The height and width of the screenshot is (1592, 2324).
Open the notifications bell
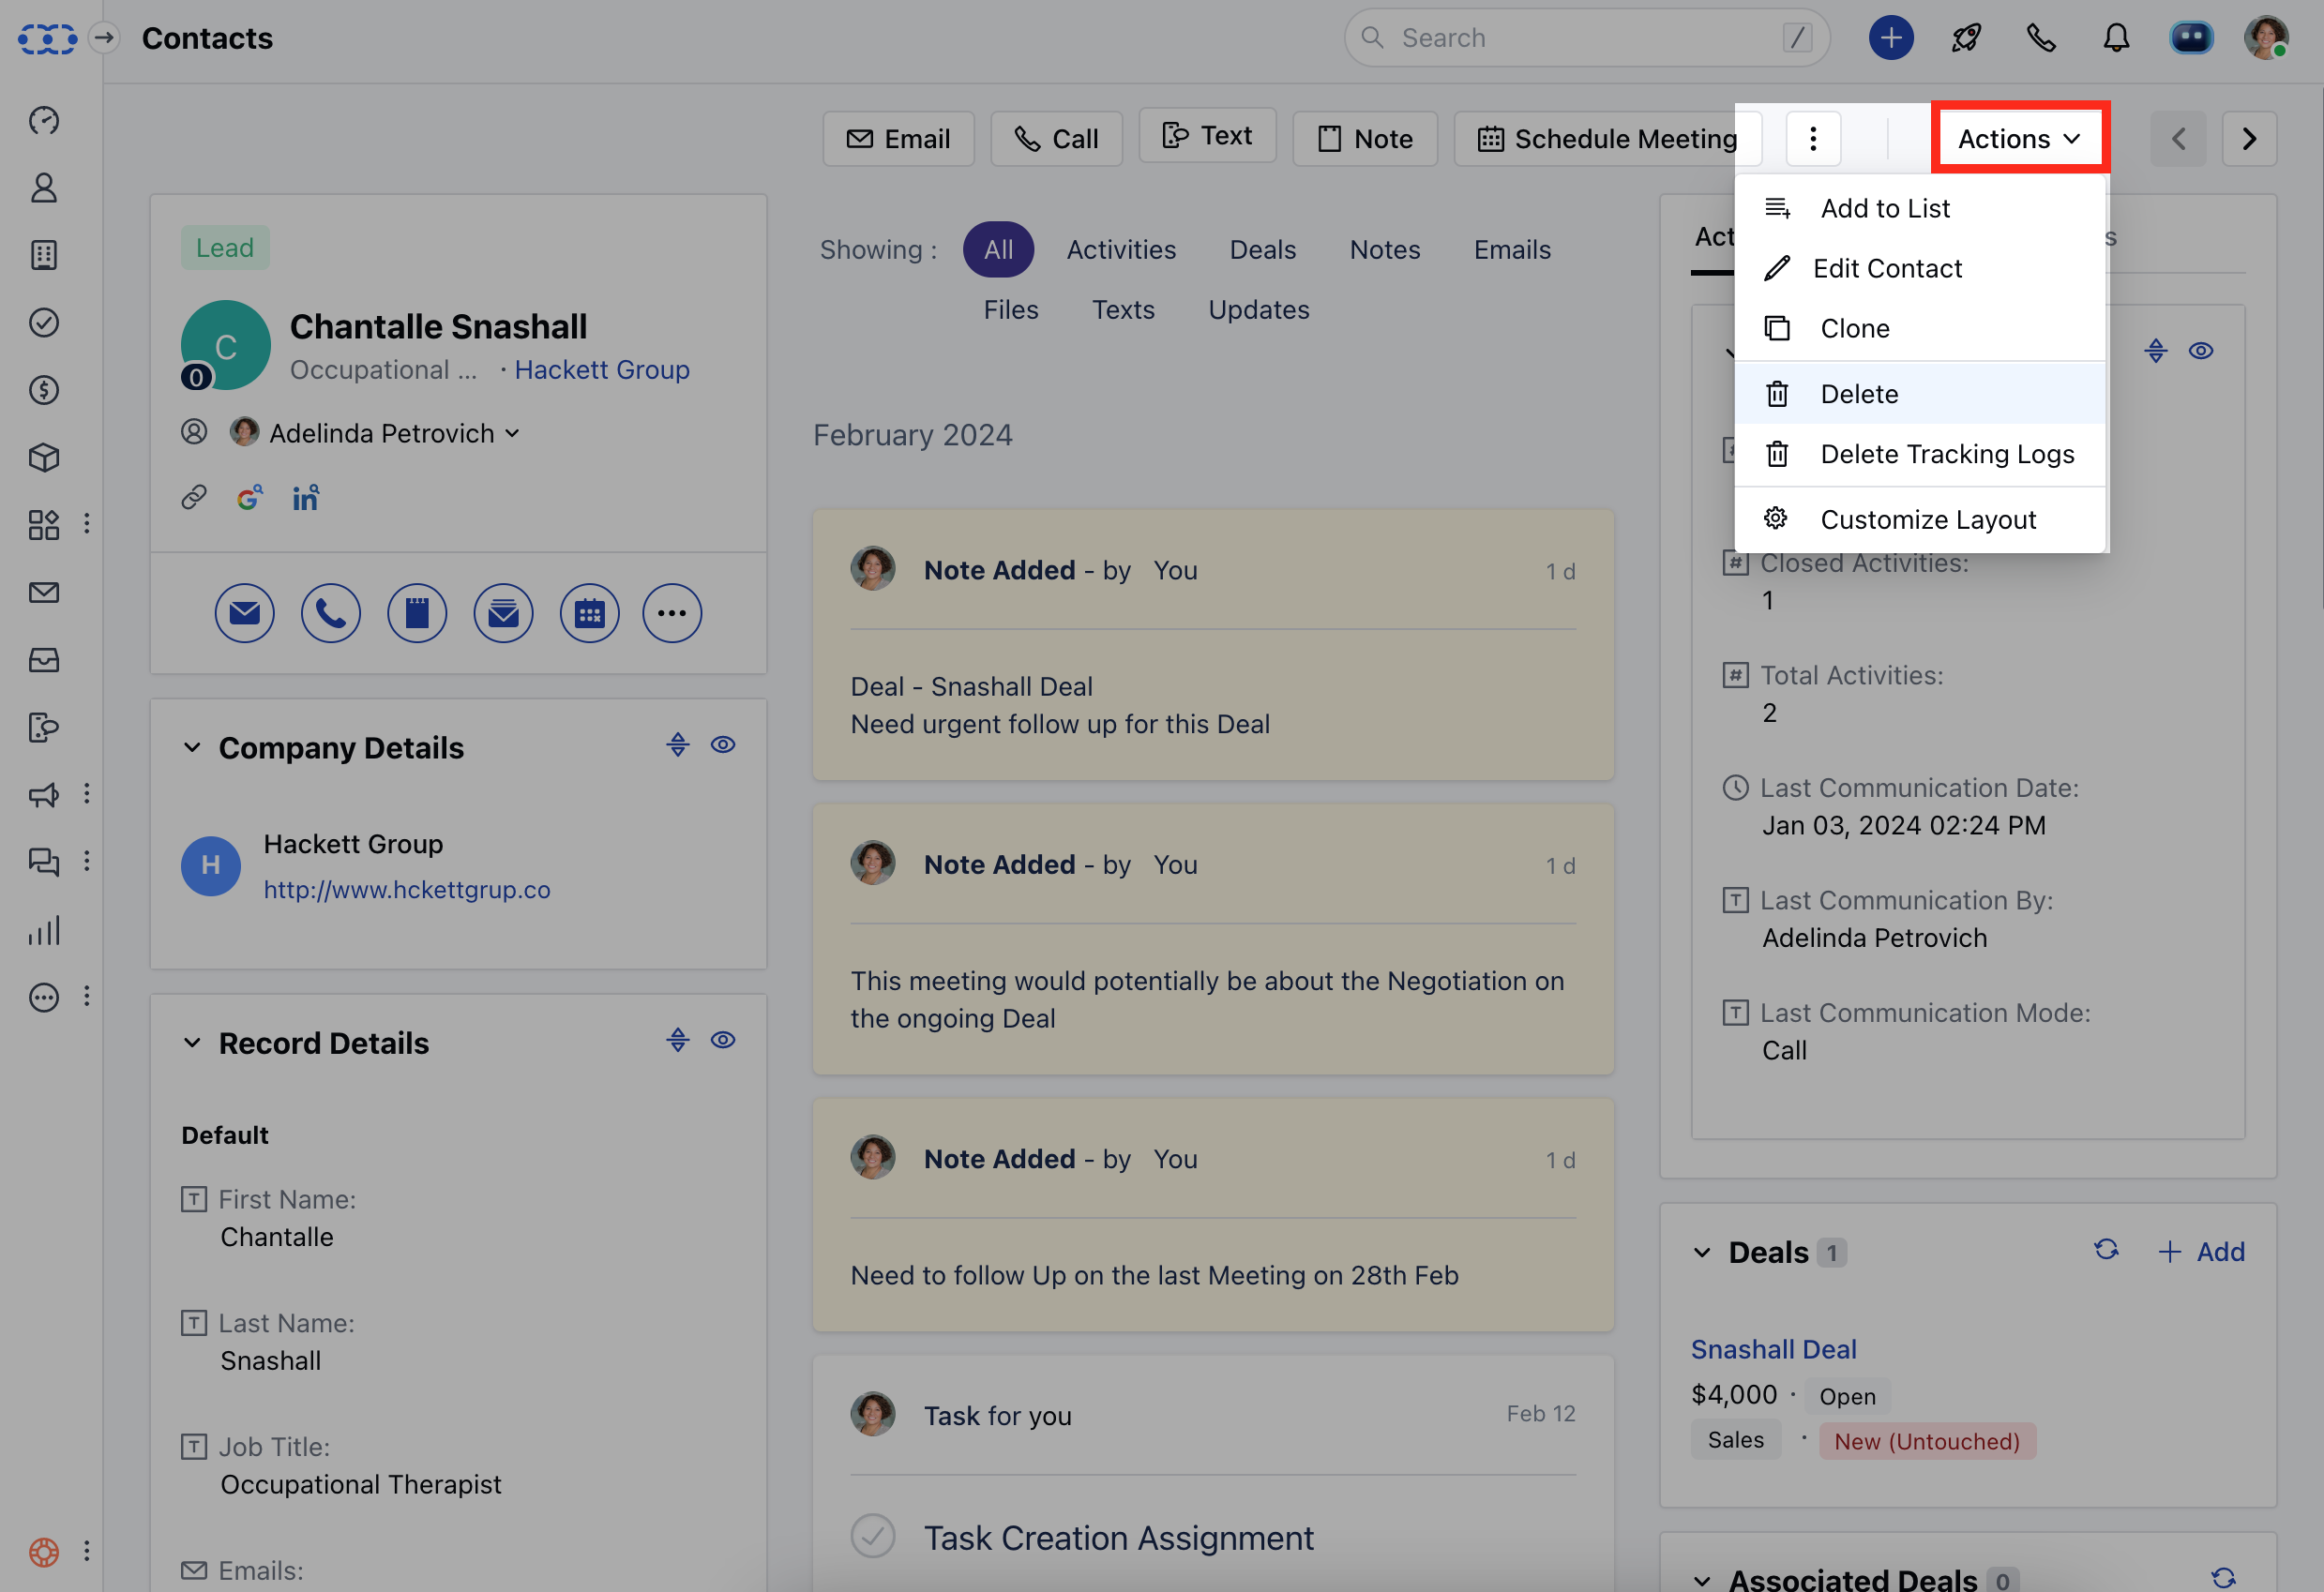click(x=2116, y=38)
